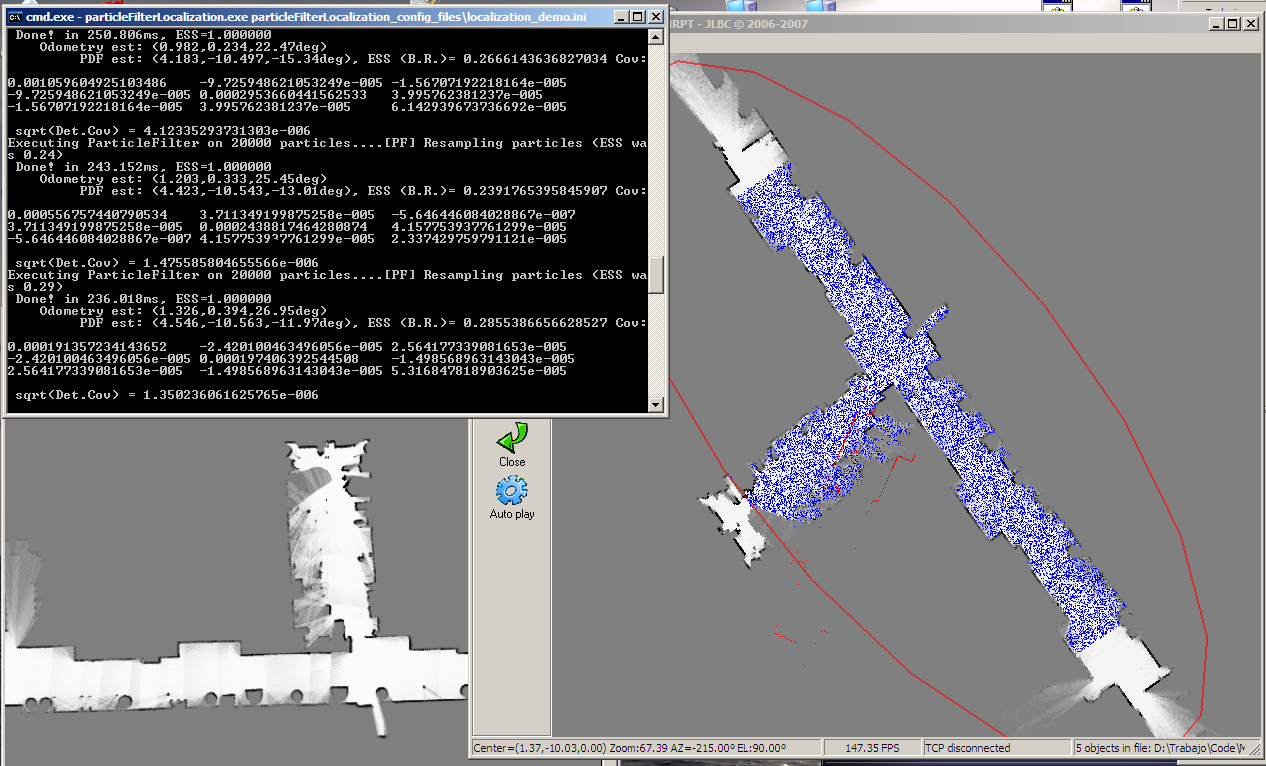Screen dimensions: 1266x766
Task: Click the Auto play gear icon
Action: [511, 494]
